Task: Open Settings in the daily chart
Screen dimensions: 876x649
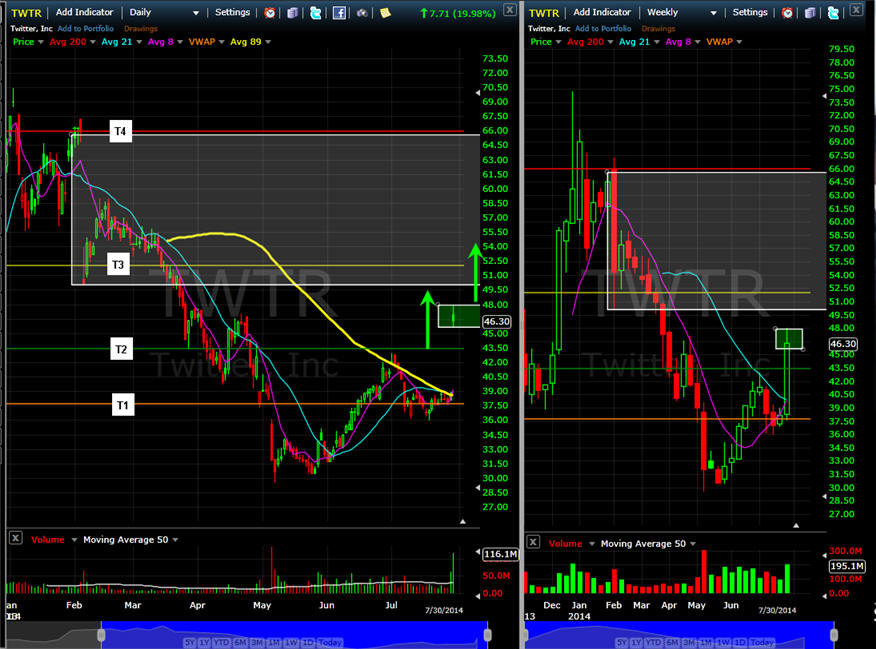Action: point(233,13)
